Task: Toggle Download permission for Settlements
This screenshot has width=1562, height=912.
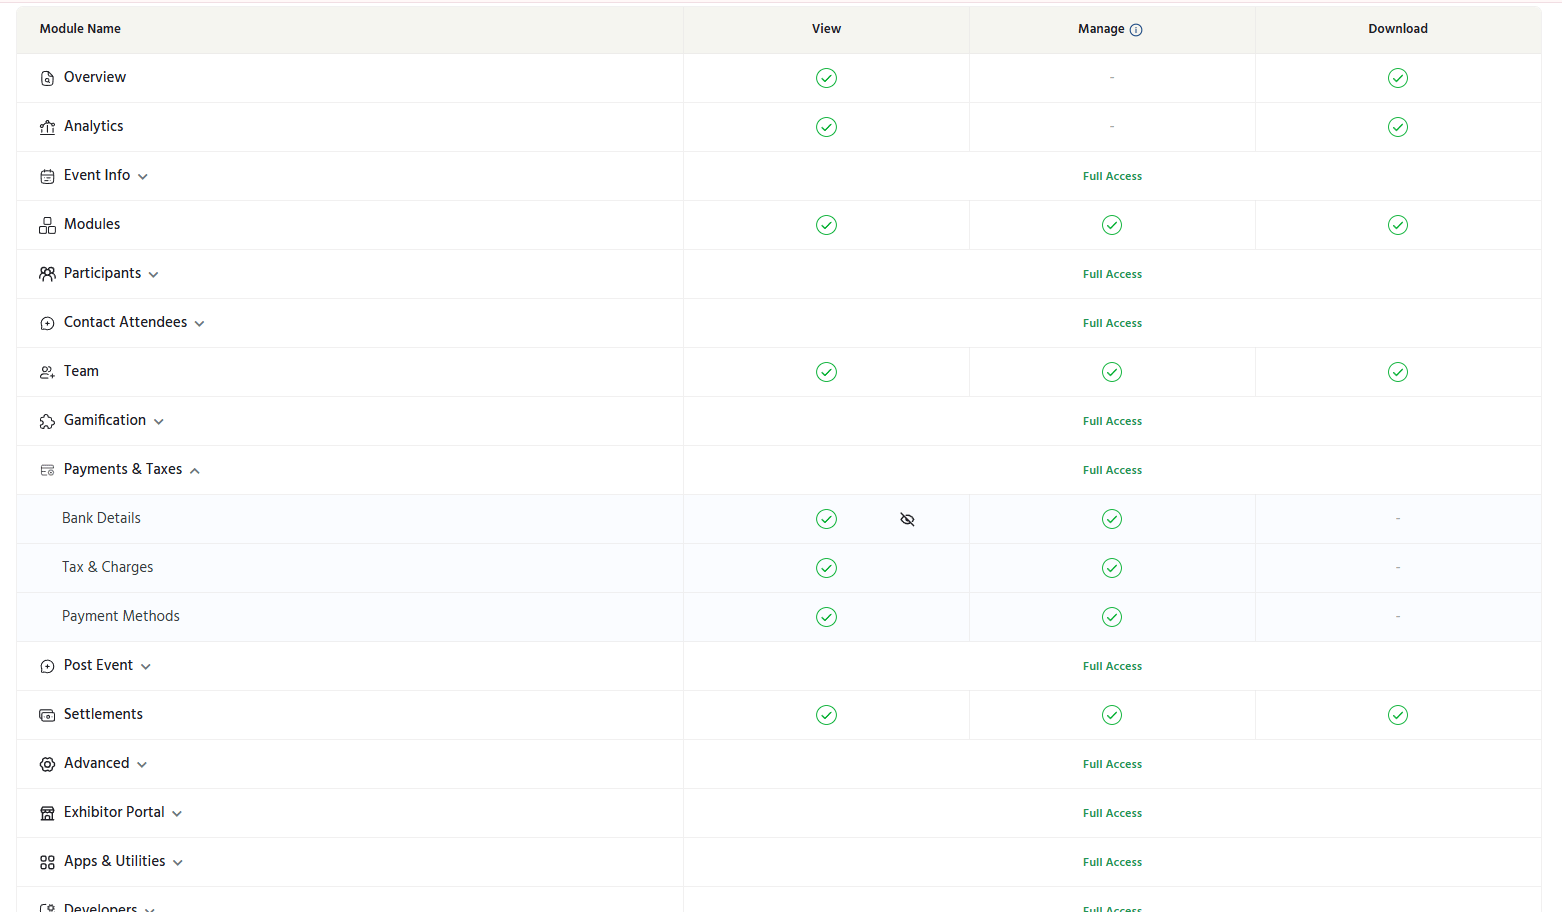Action: point(1398,715)
